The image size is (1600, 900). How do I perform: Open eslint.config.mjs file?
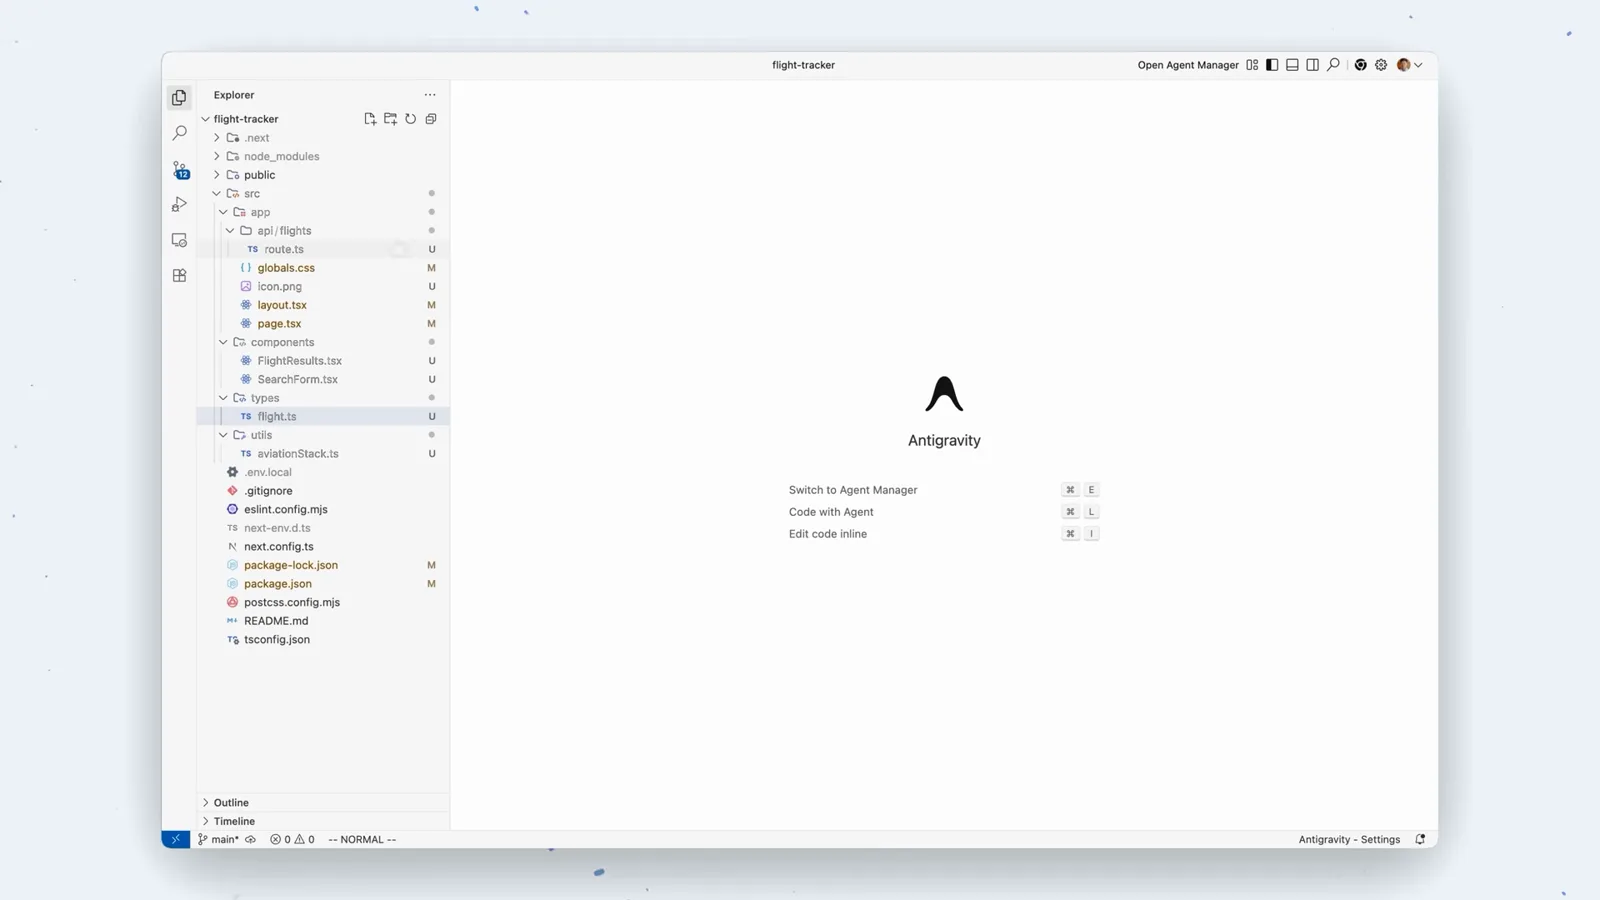click(x=323, y=509)
